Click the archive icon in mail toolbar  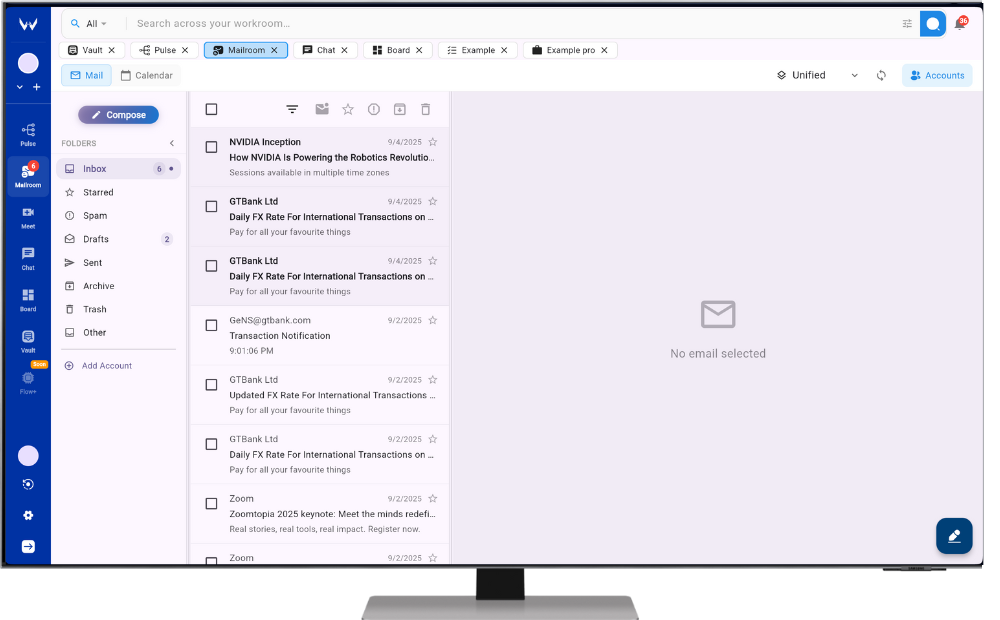point(399,110)
